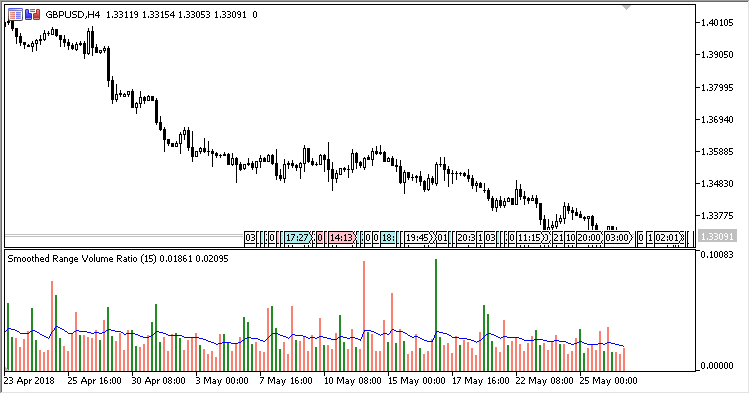Click the current price label 1.33091
The height and width of the screenshot is (394, 750).
[716, 236]
